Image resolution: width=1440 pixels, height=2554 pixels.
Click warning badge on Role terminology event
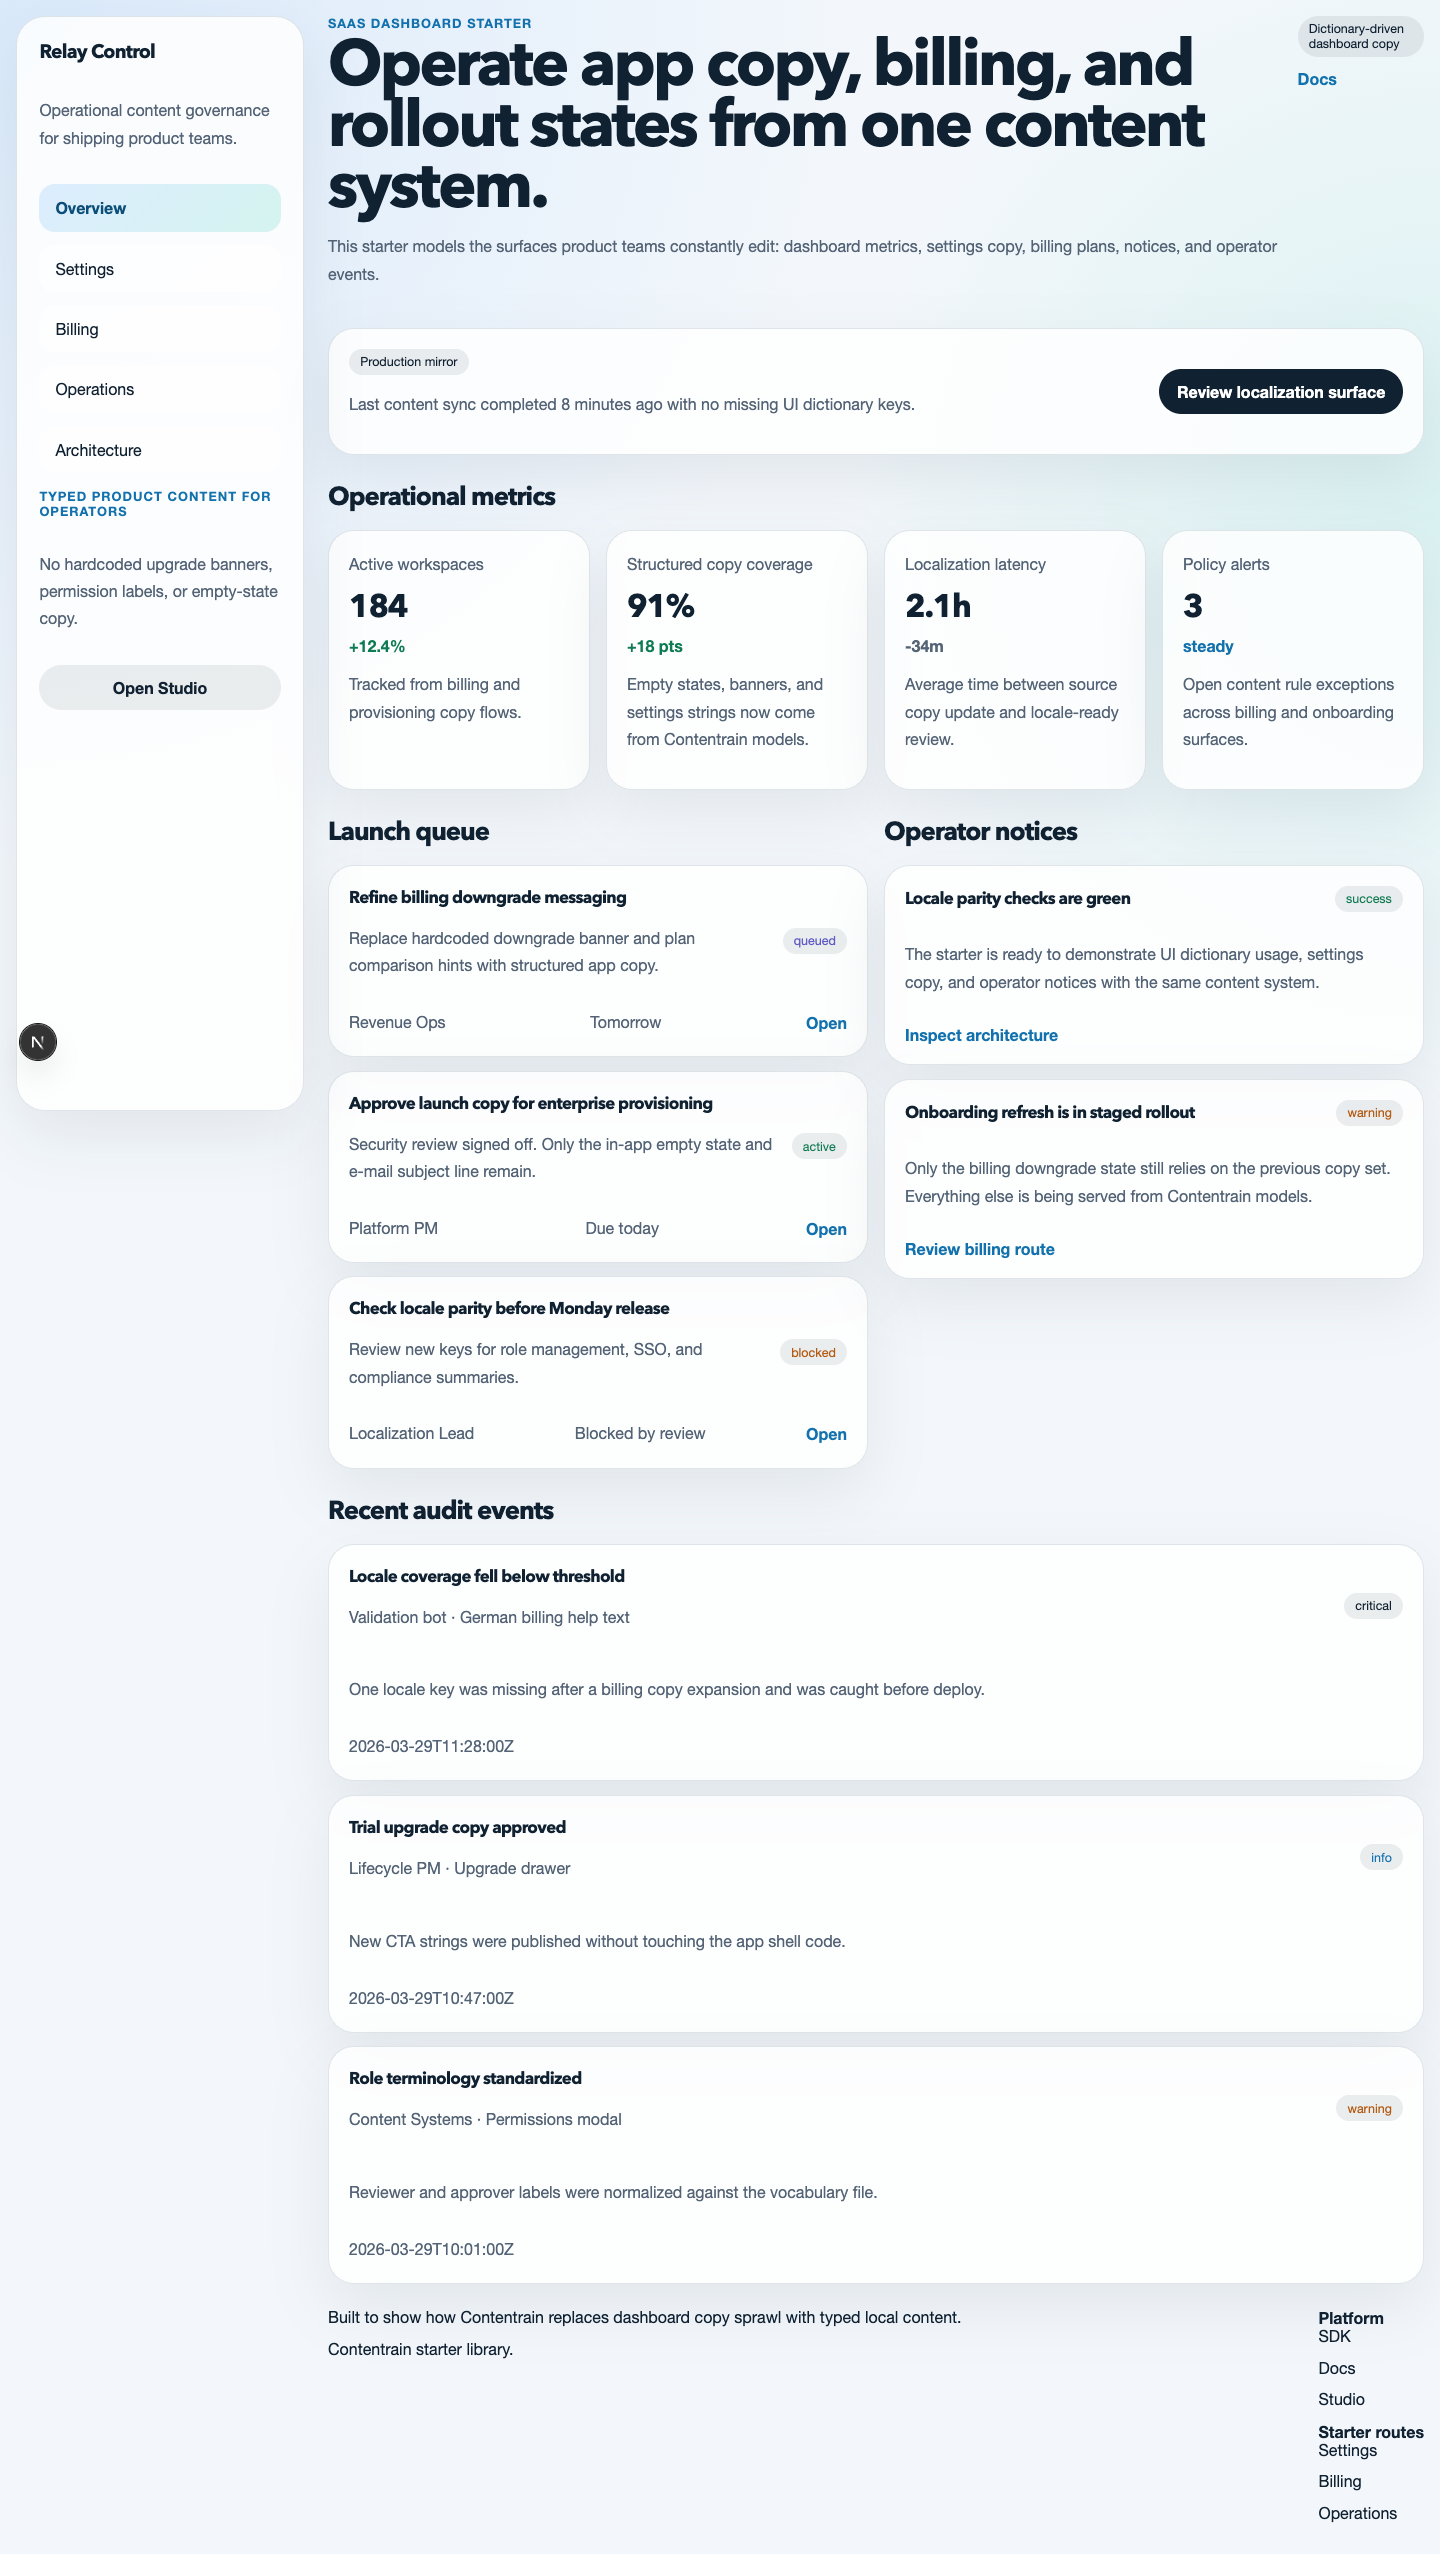coord(1369,2109)
